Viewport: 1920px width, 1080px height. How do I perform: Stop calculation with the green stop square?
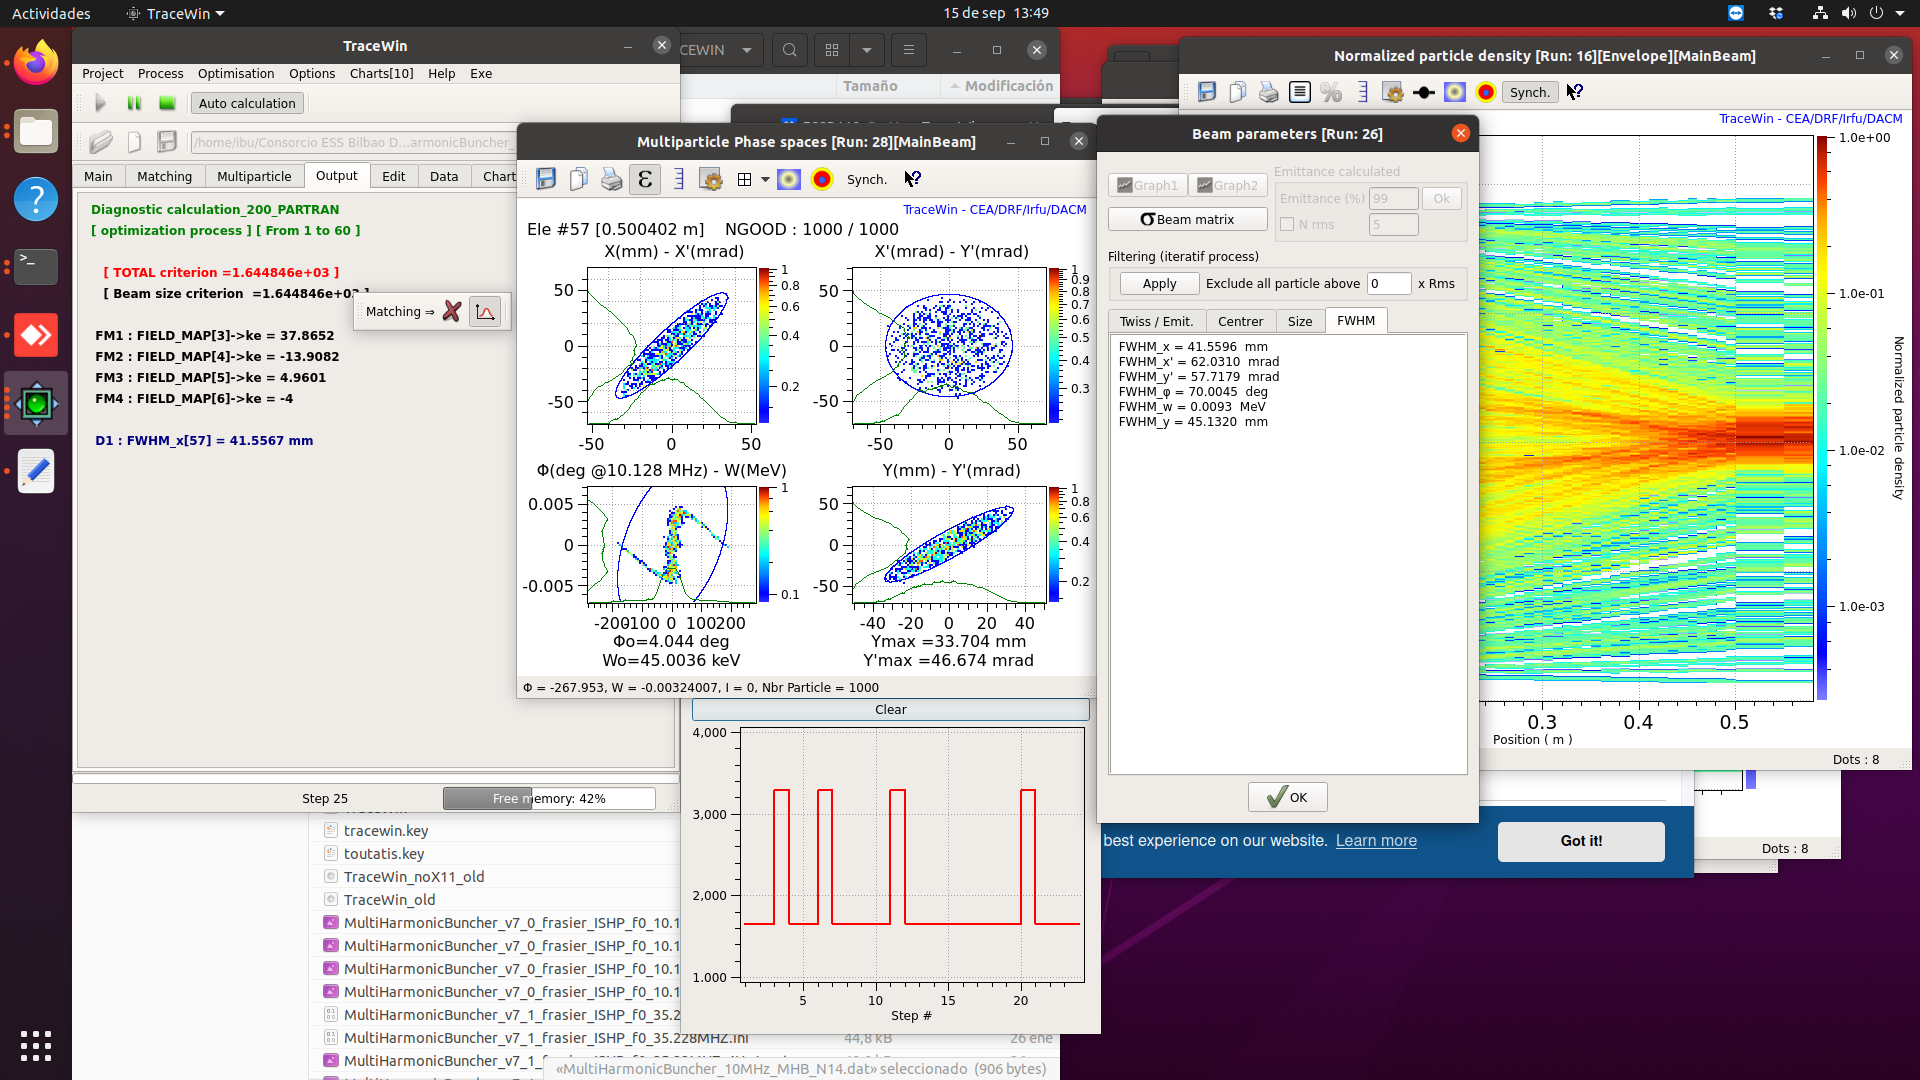click(x=167, y=103)
